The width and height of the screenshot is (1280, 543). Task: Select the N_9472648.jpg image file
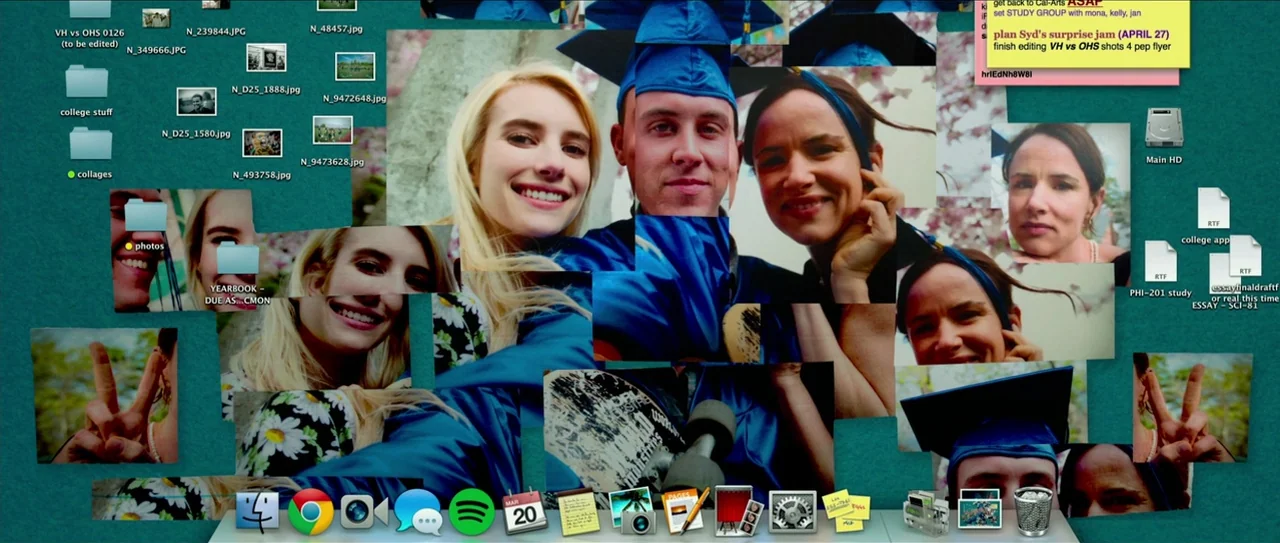(355, 67)
